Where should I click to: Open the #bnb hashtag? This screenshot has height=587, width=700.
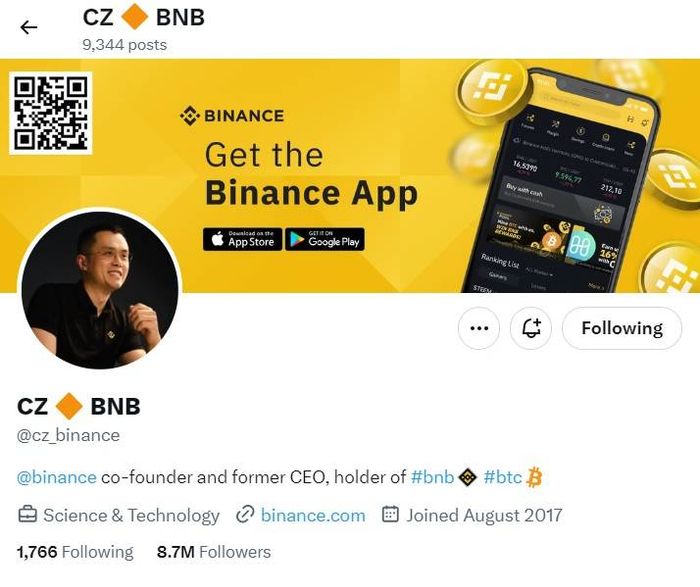[433, 477]
